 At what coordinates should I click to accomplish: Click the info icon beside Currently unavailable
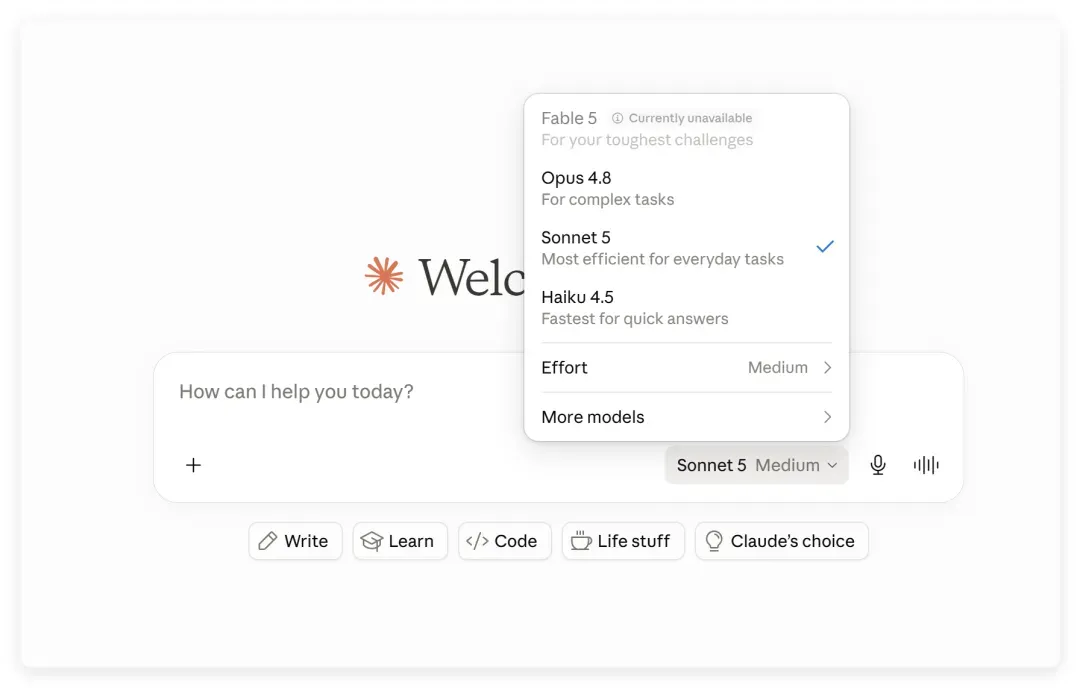(617, 118)
